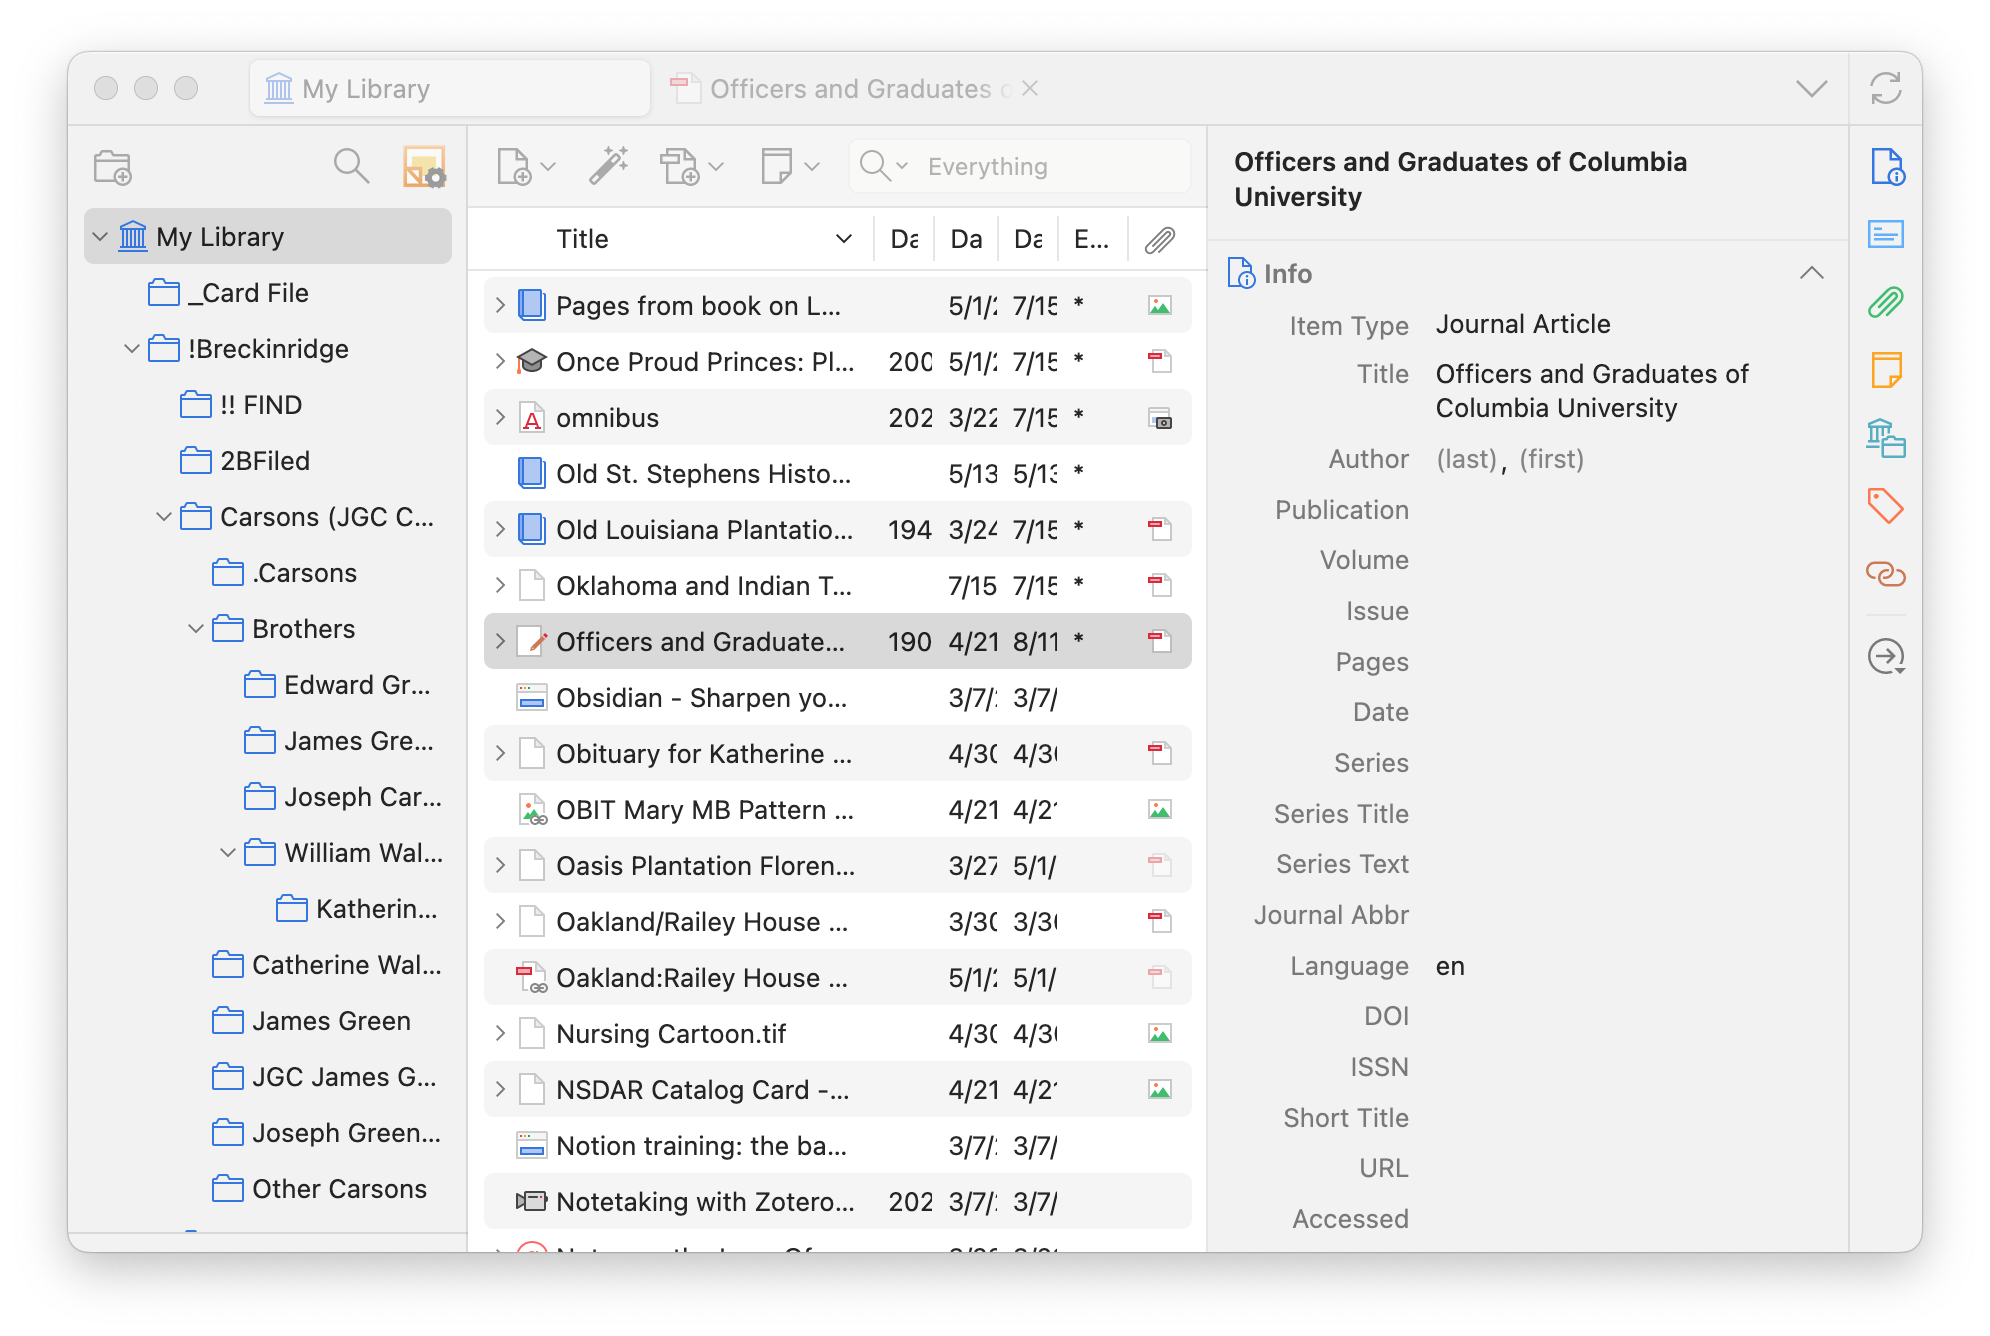1990x1336 pixels.
Task: Collapse the Info section
Action: click(1811, 273)
